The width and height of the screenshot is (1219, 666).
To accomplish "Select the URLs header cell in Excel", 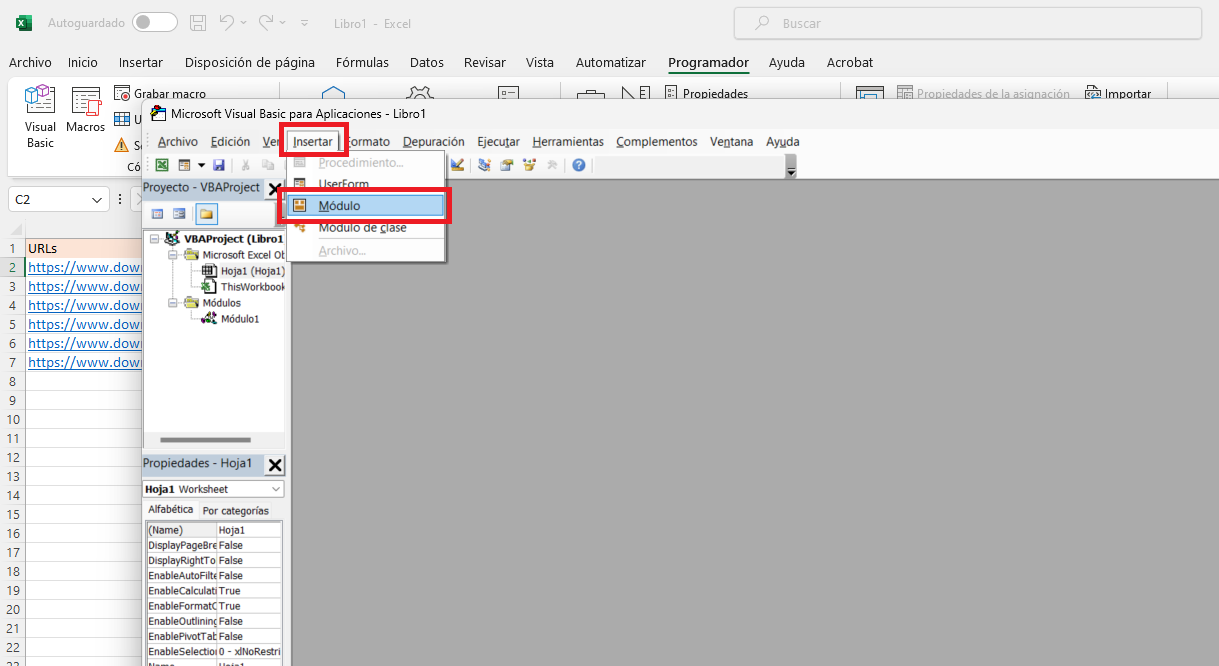I will [84, 248].
